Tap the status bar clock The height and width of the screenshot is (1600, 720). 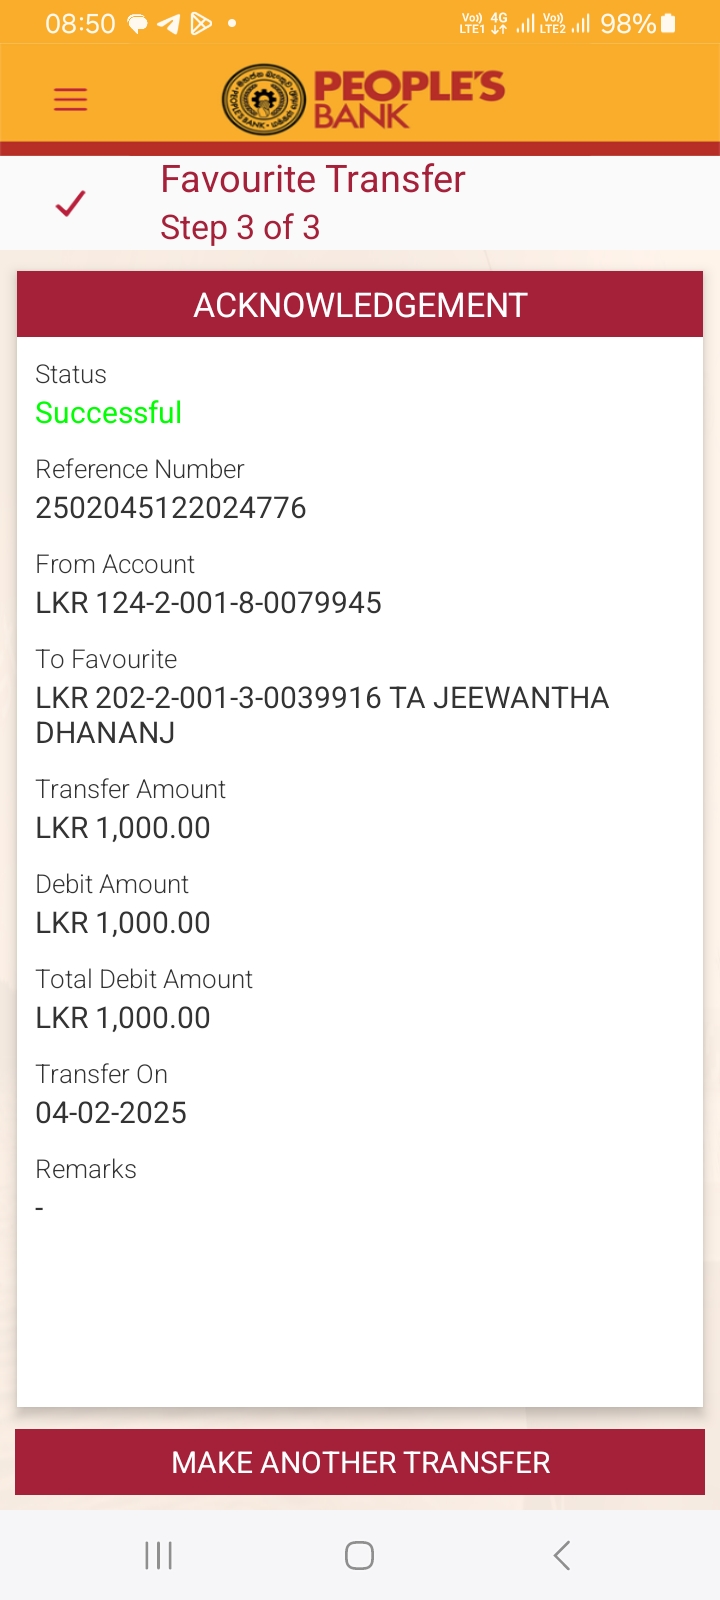coord(80,23)
